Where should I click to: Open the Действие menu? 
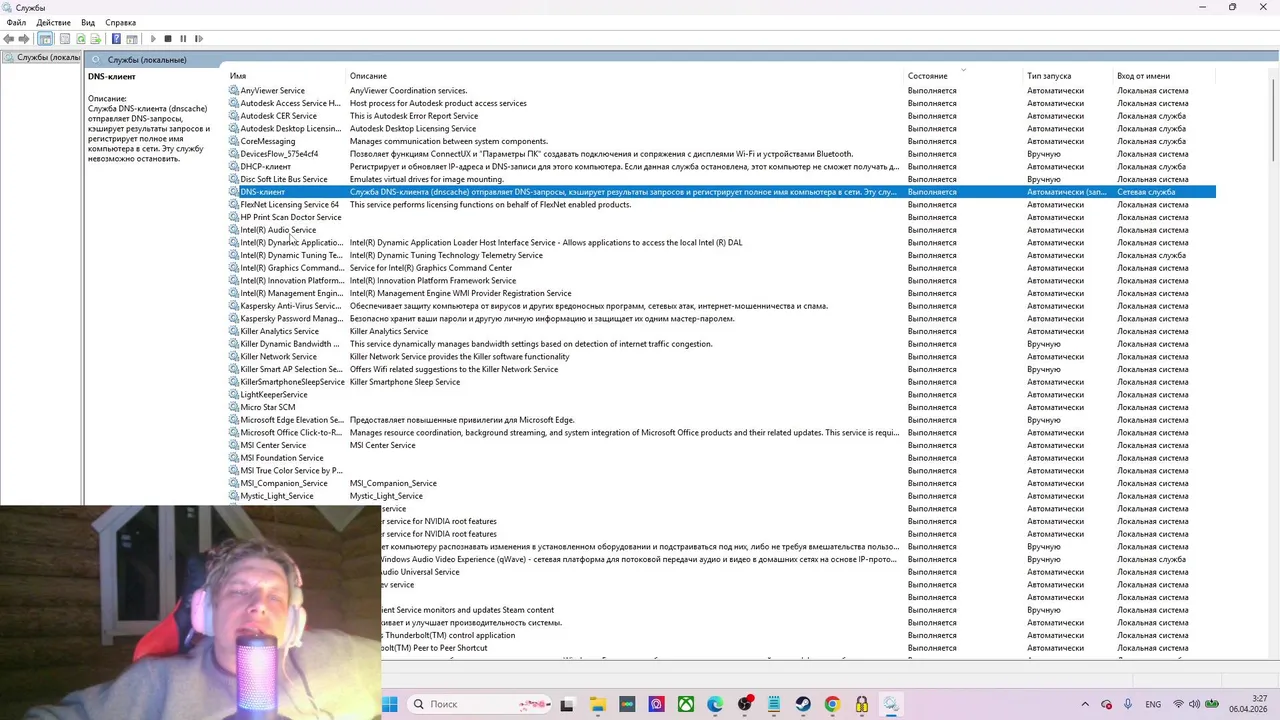coord(53,22)
